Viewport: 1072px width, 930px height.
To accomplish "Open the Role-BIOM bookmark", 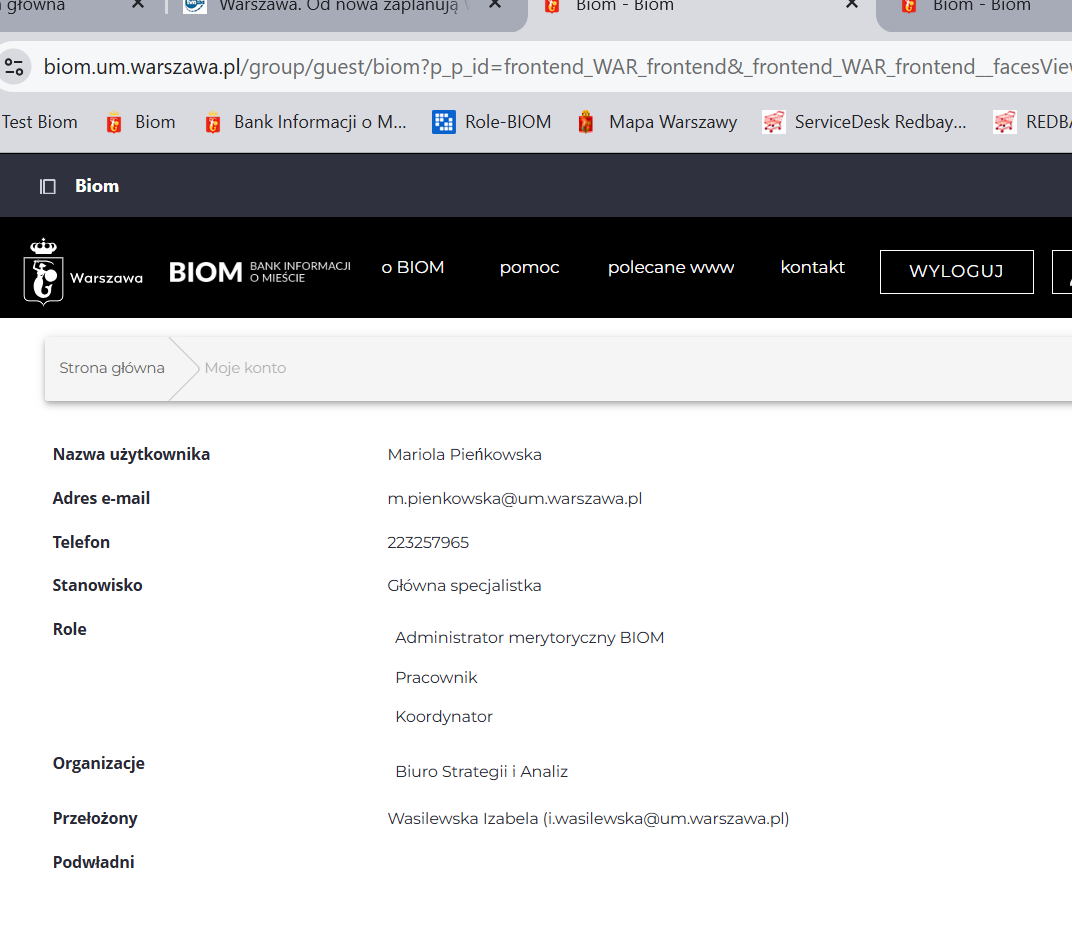I will (x=492, y=122).
